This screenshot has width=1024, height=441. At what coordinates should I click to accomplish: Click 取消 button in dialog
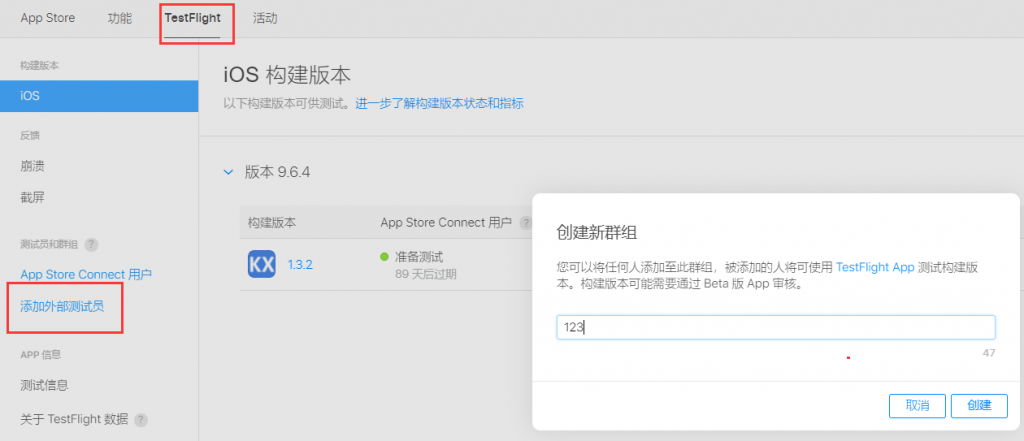click(918, 406)
